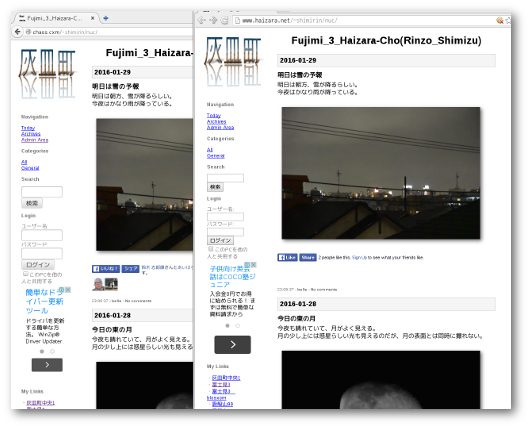
Task: Open Admin Area link in right window
Action: [x=220, y=127]
